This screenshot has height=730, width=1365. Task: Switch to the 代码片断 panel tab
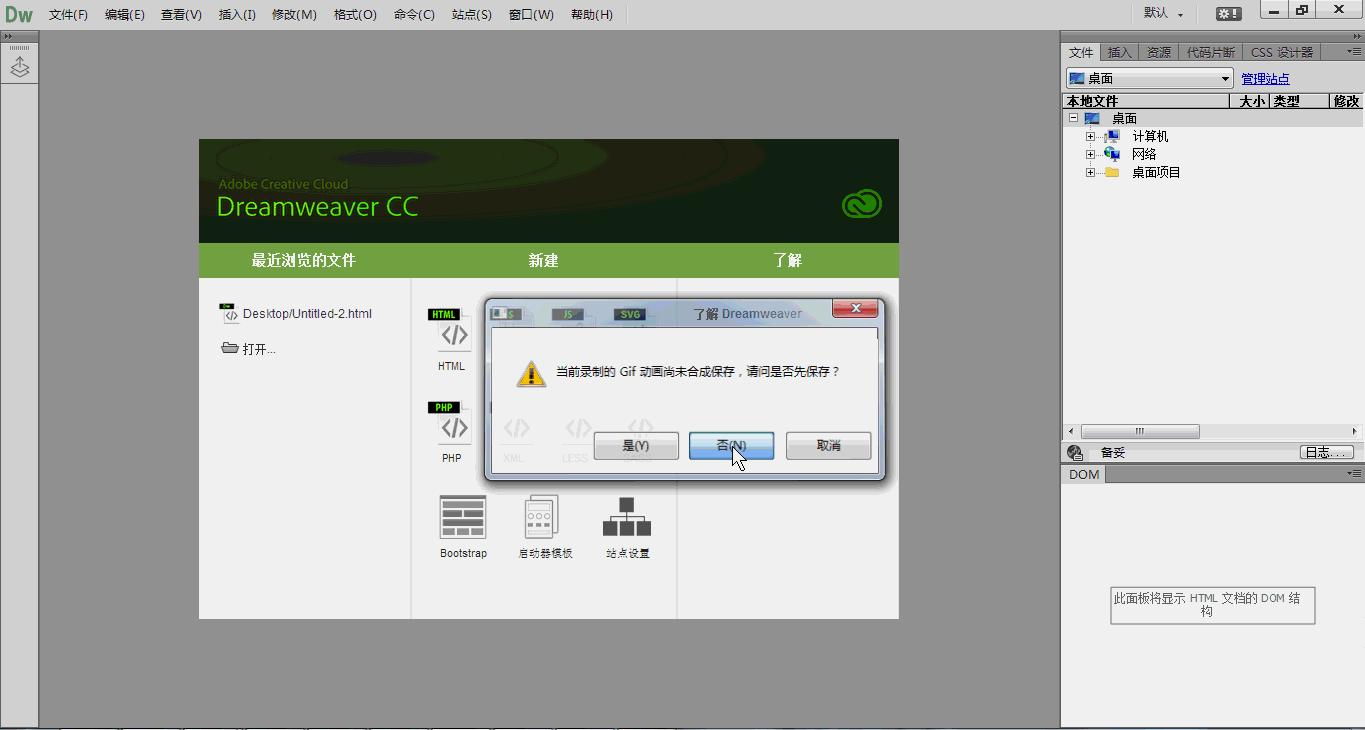(x=1210, y=52)
